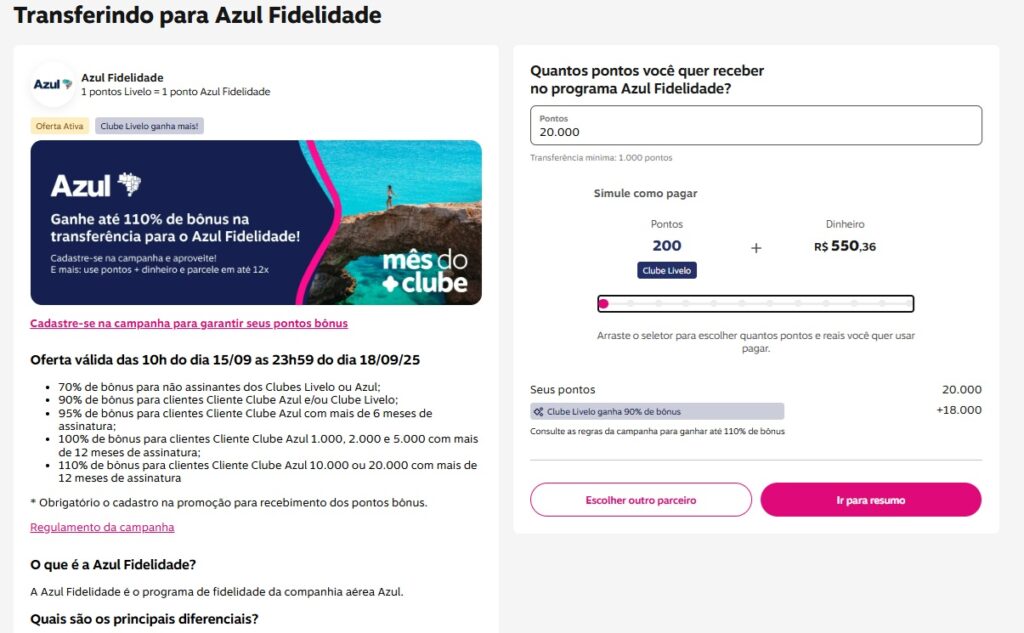This screenshot has height=633, width=1024.
Task: Click the icon beside 'Clube Livelo ganha 90%'
Action: (539, 411)
